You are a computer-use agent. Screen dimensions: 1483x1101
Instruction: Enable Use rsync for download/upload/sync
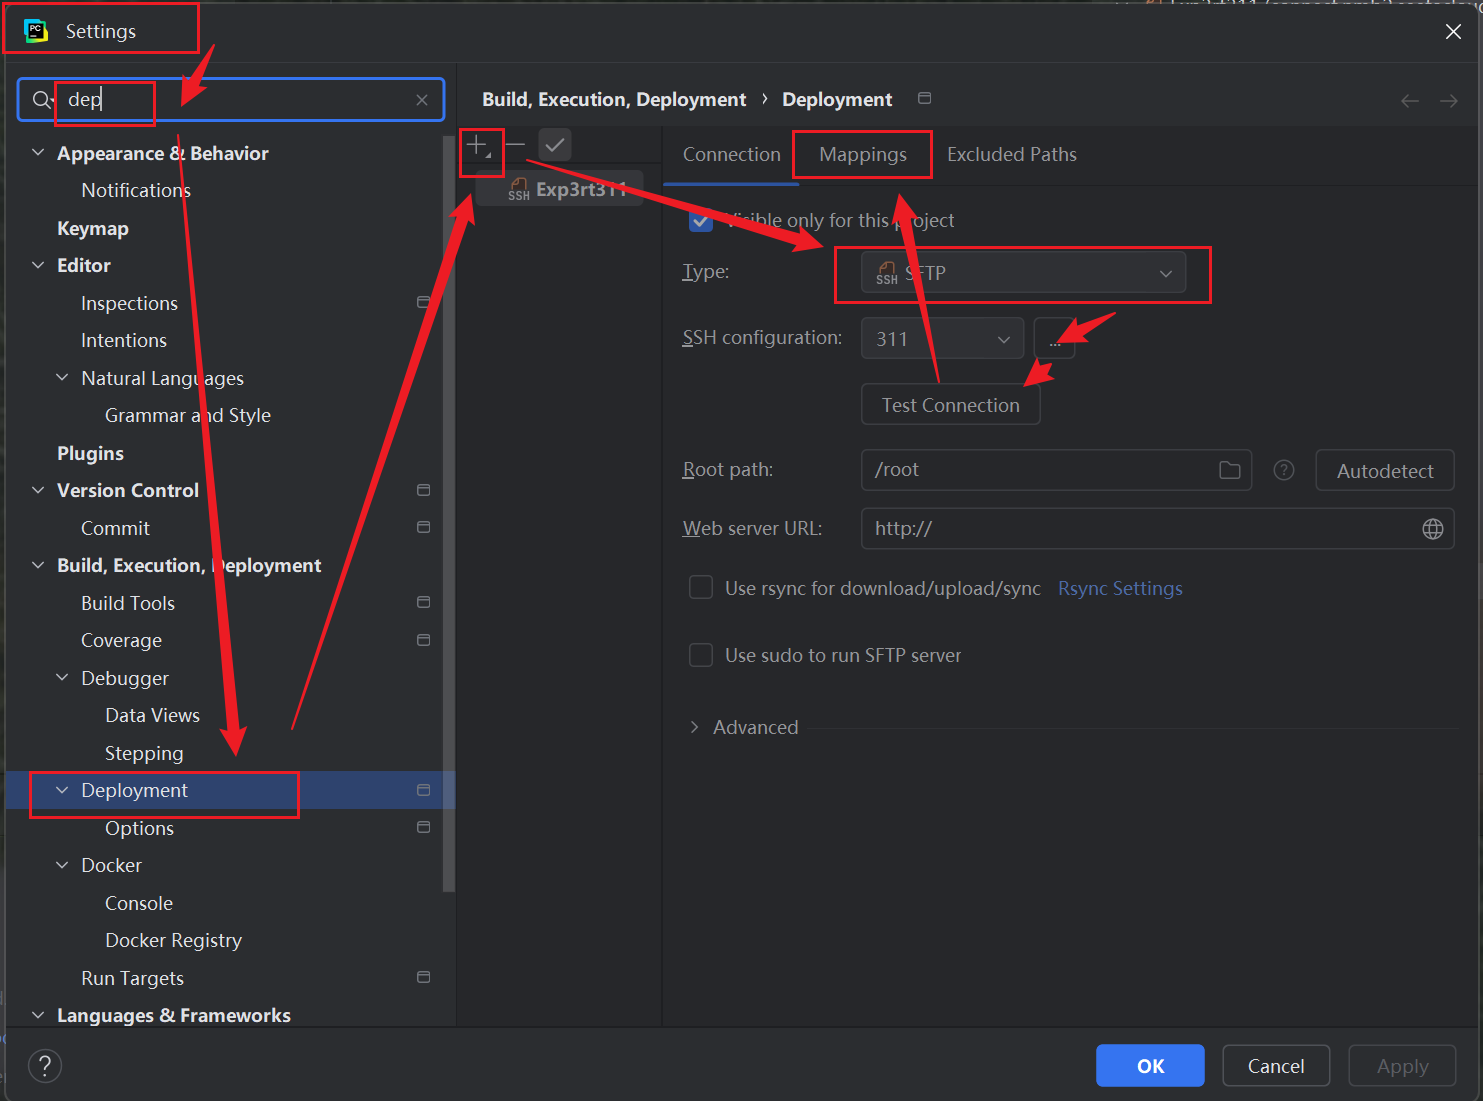click(700, 588)
